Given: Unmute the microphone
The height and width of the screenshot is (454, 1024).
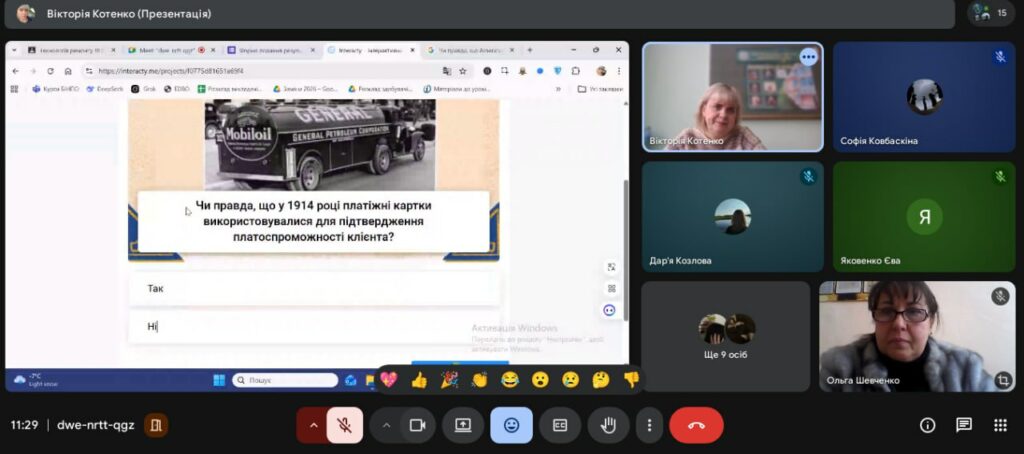Looking at the screenshot, I should pos(344,425).
